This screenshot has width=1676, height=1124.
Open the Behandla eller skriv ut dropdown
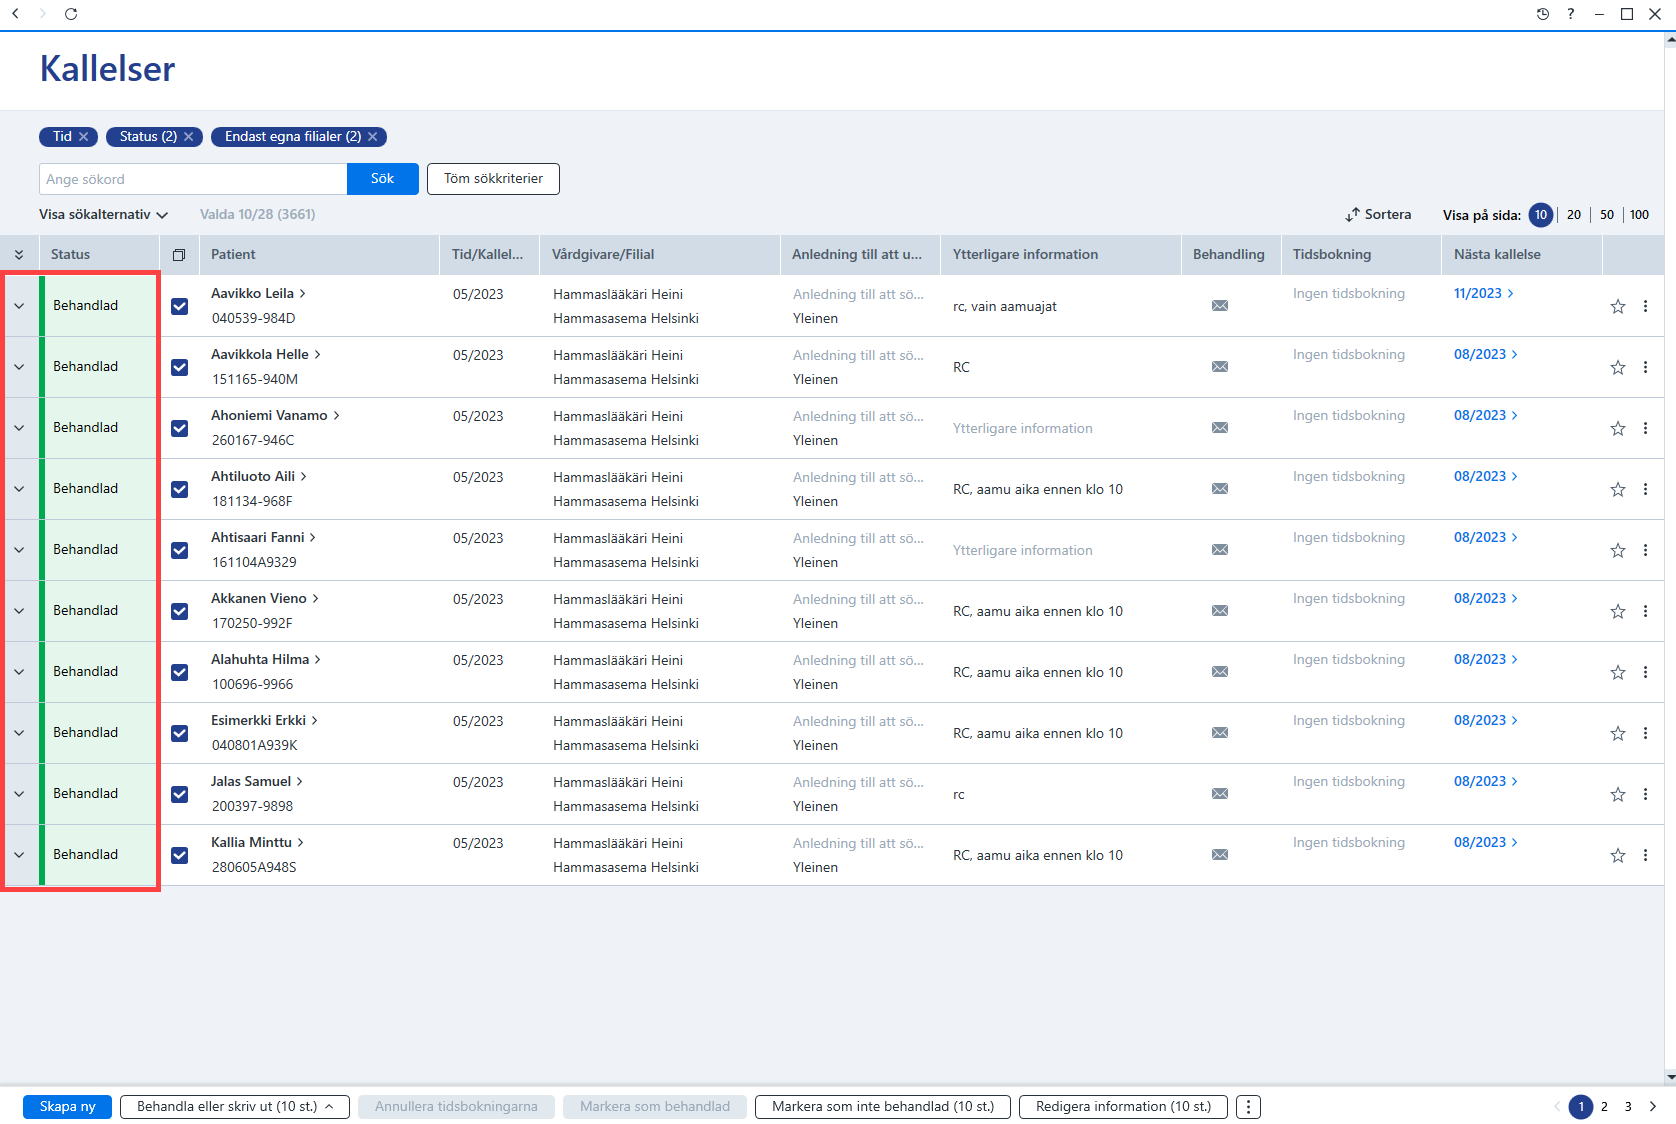click(235, 1107)
